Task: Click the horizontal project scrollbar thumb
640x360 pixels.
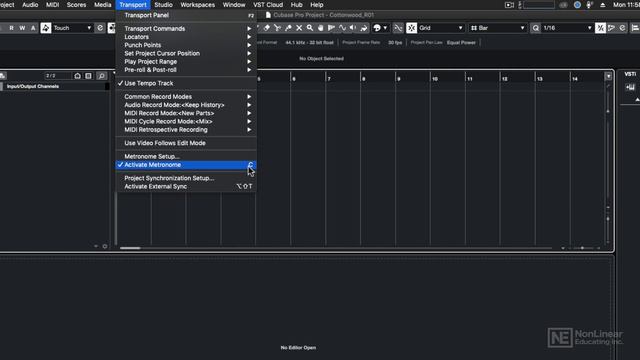Action: pos(130,248)
